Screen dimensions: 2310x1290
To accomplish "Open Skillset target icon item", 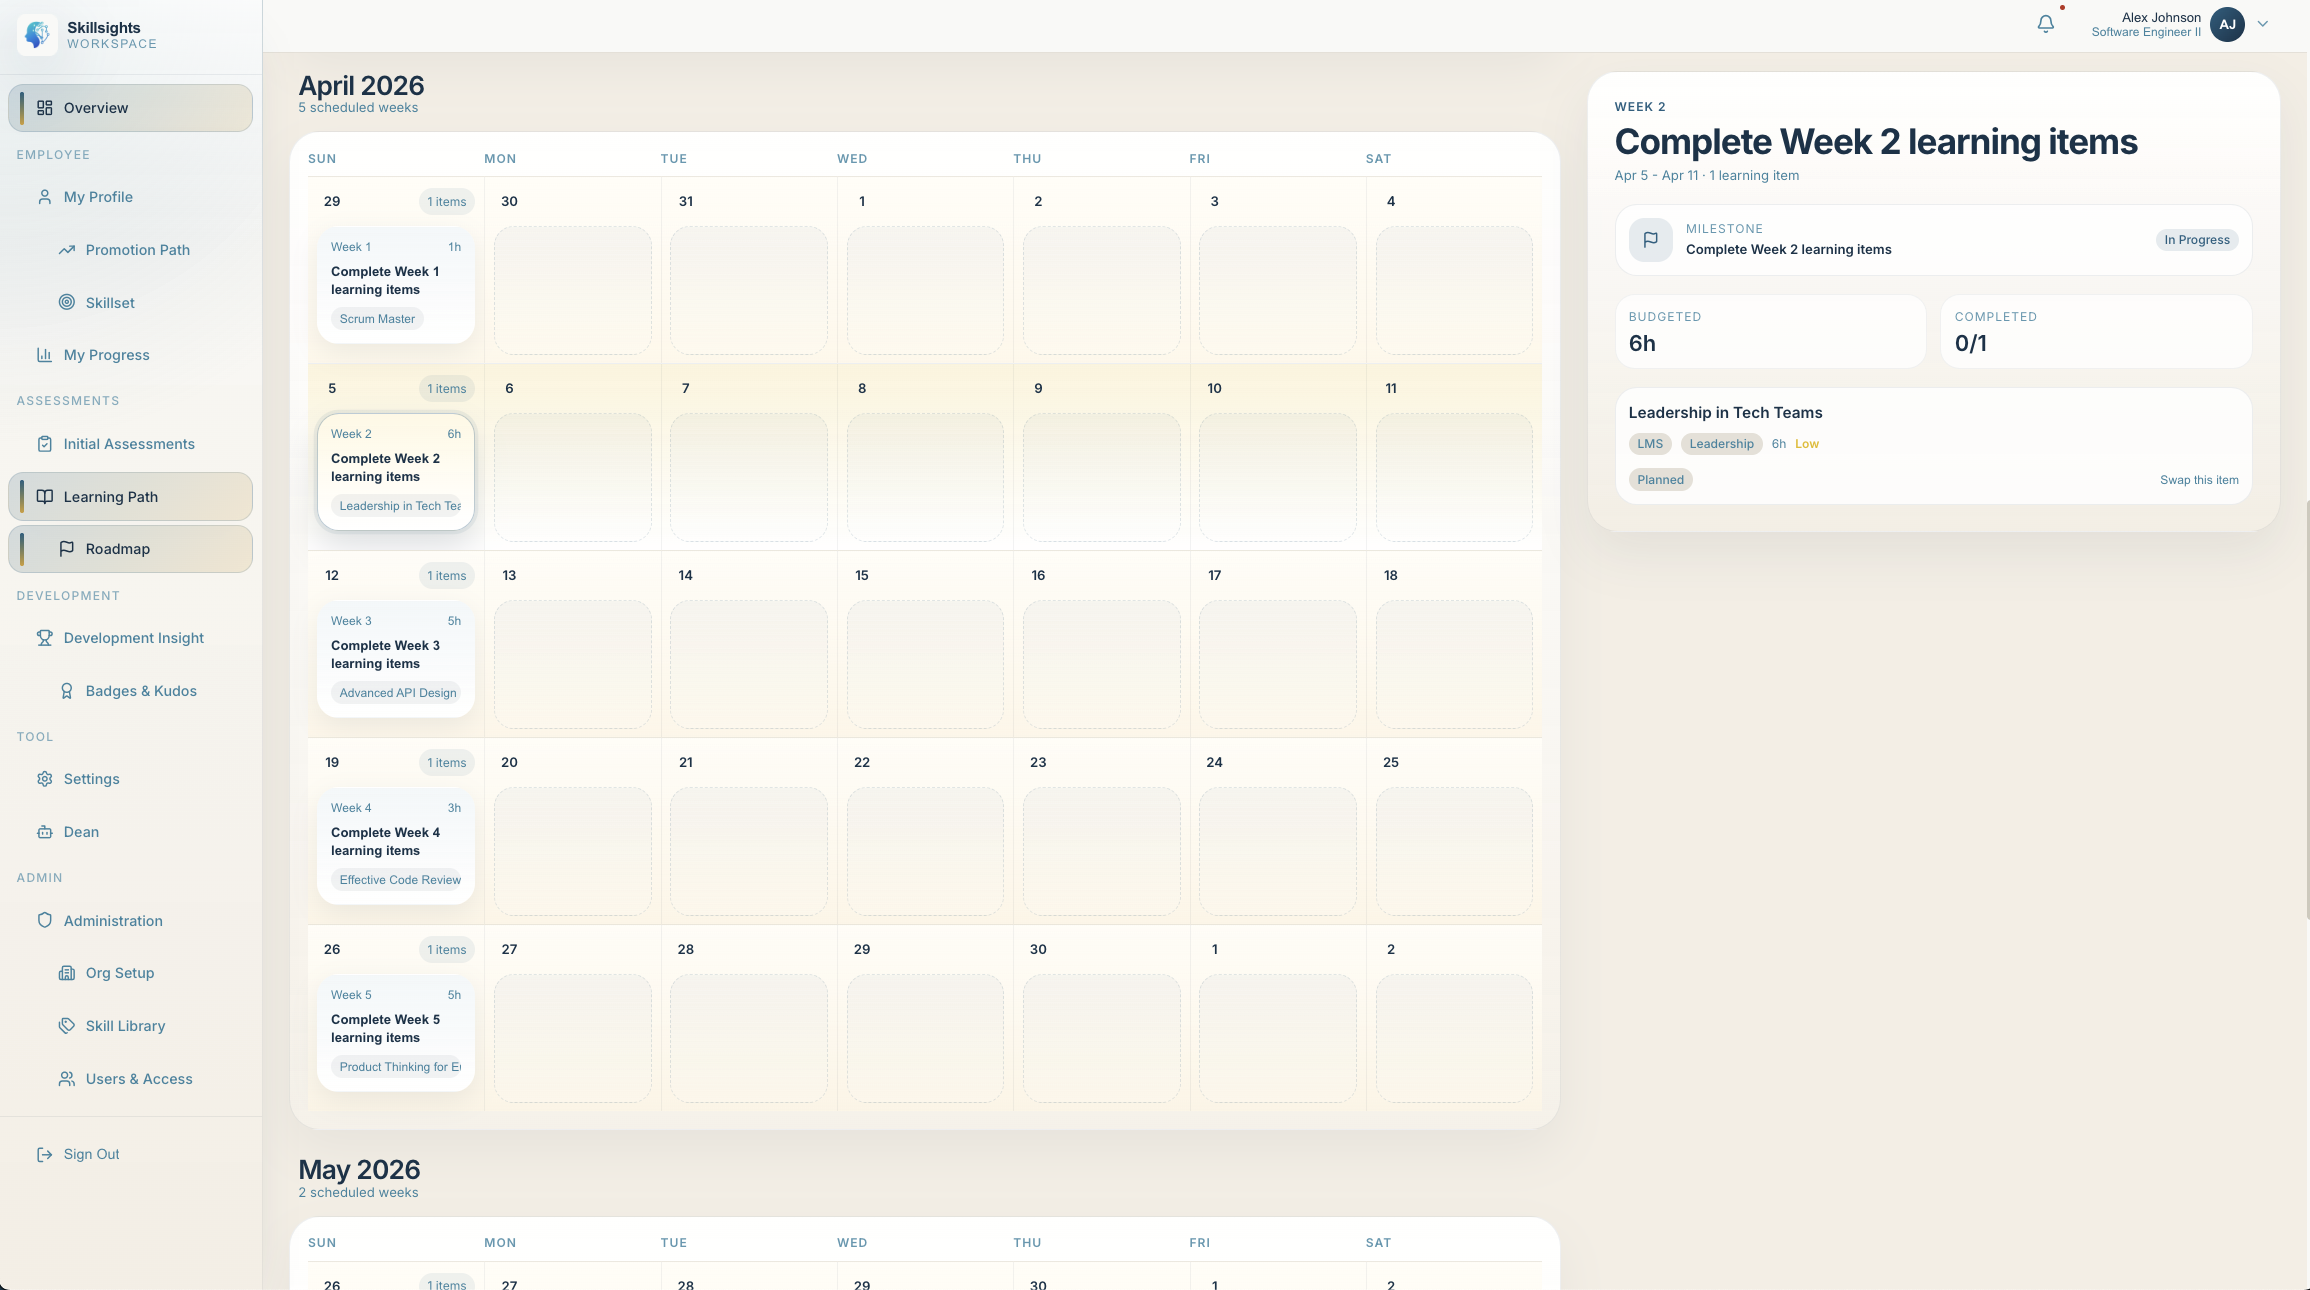I will 109,303.
